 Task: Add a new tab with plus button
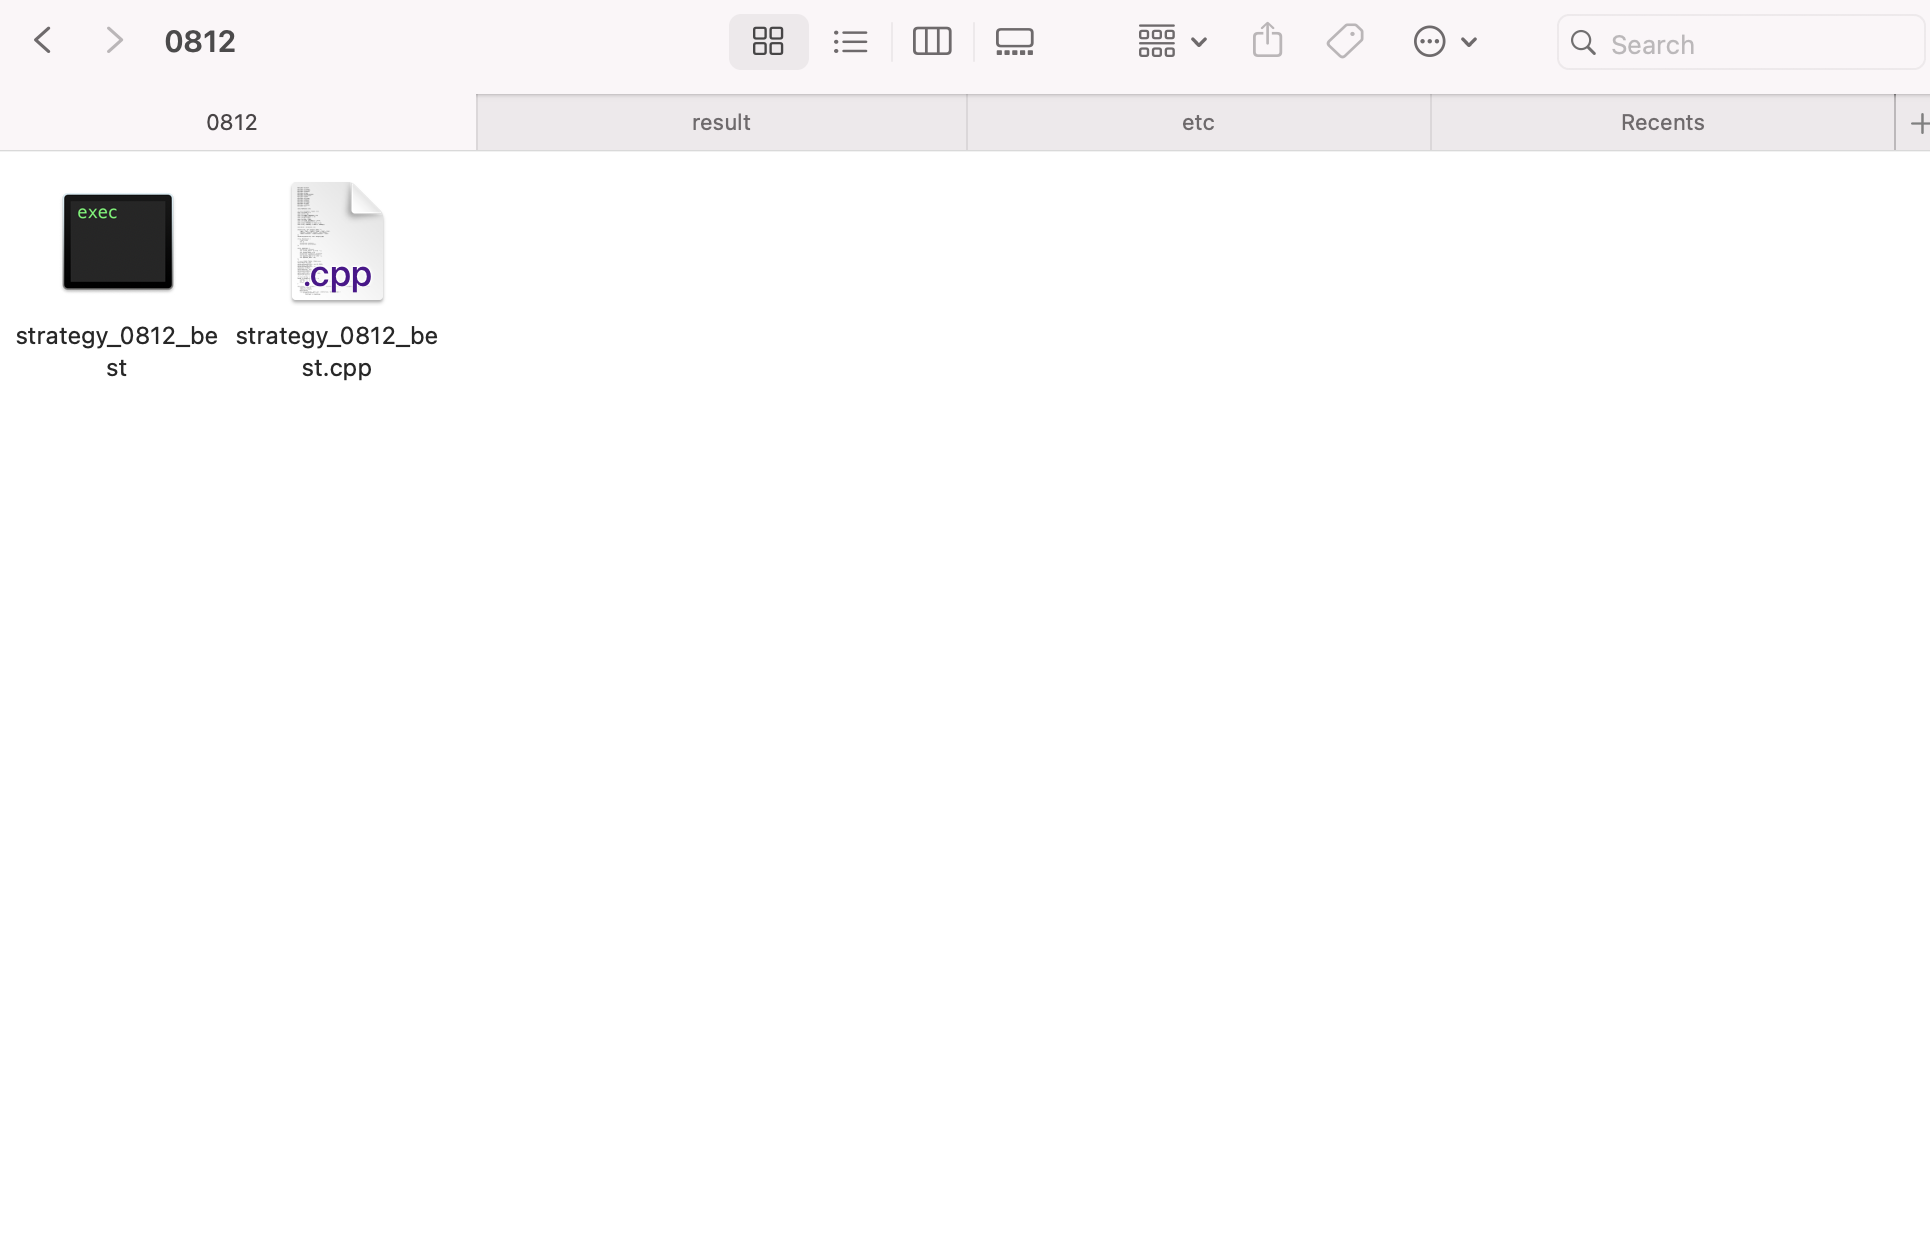(1916, 123)
